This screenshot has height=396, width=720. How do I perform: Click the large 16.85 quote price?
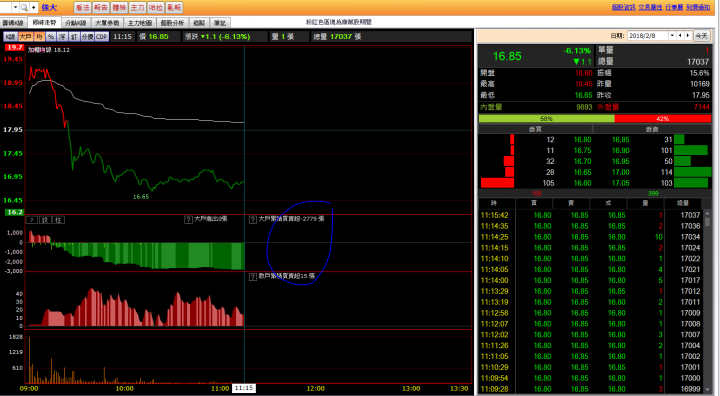(507, 57)
